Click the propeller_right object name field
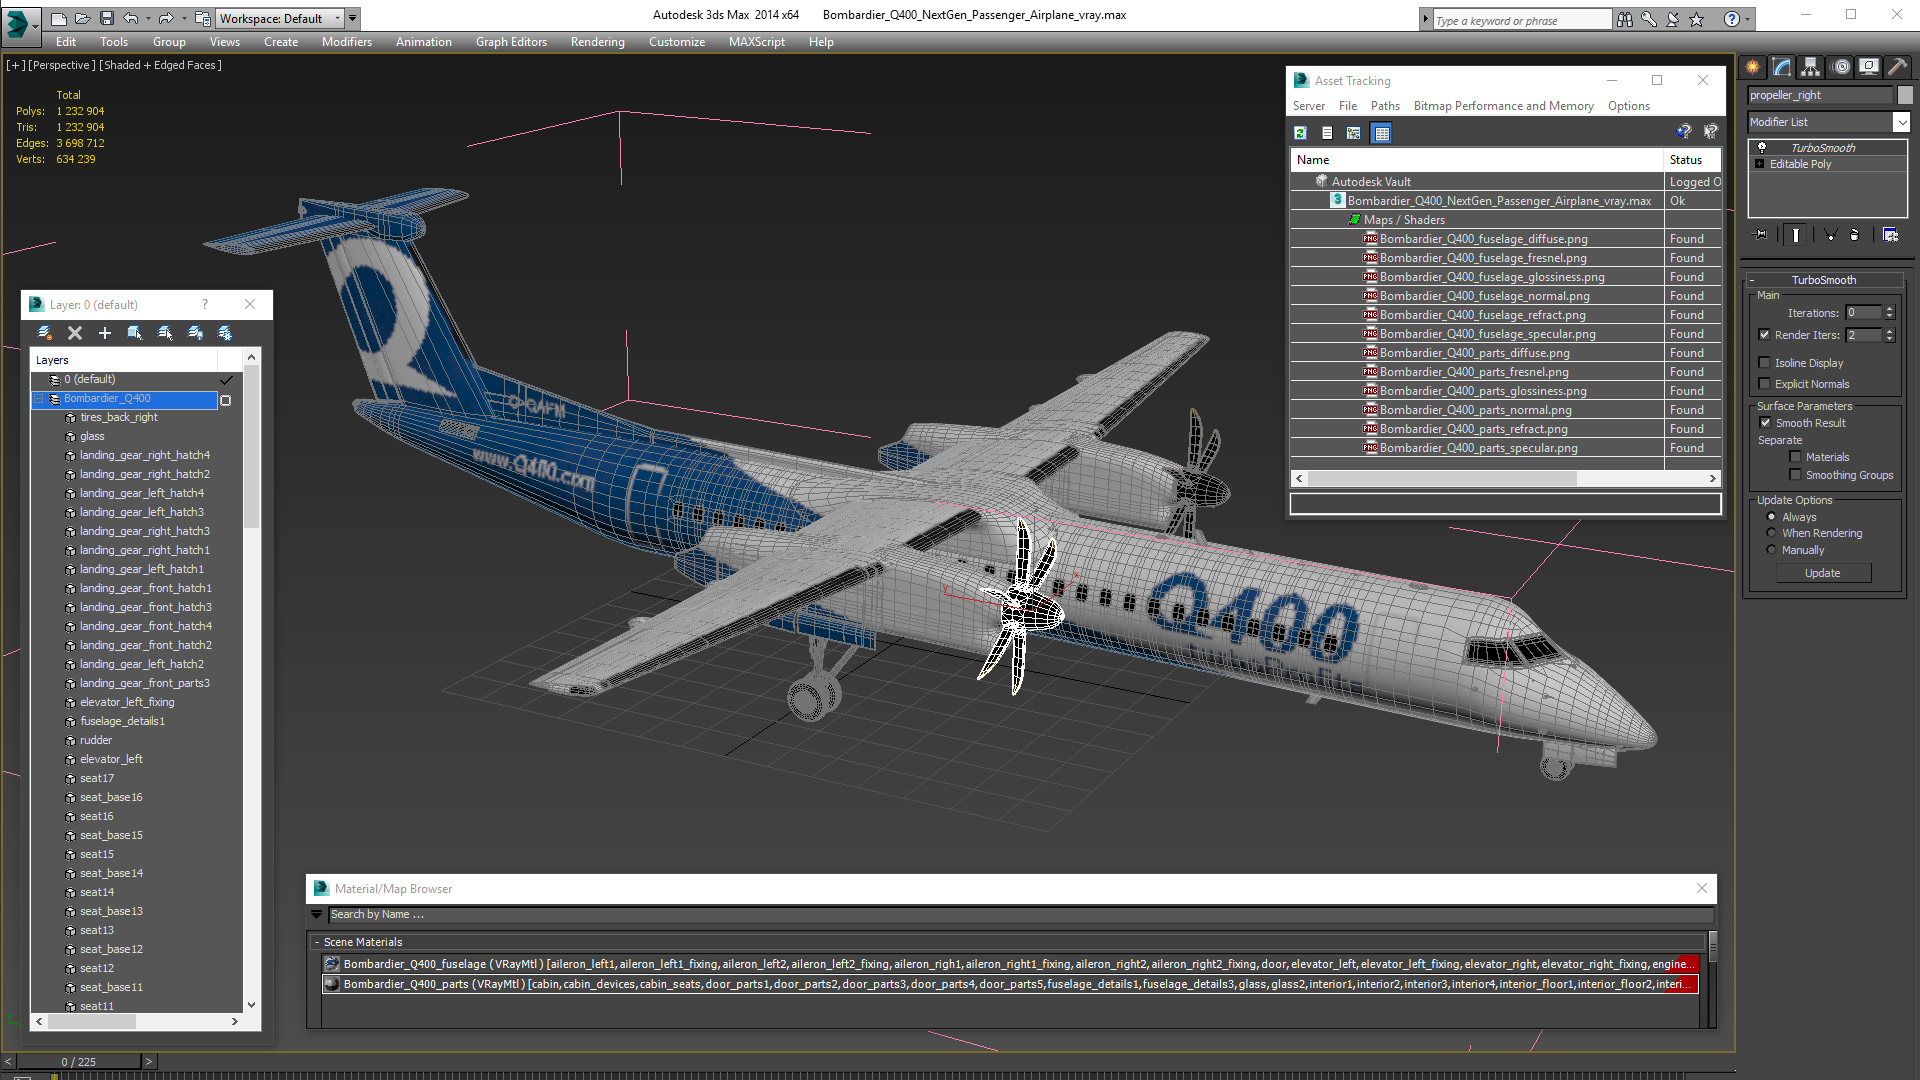1920x1080 pixels. (1820, 95)
